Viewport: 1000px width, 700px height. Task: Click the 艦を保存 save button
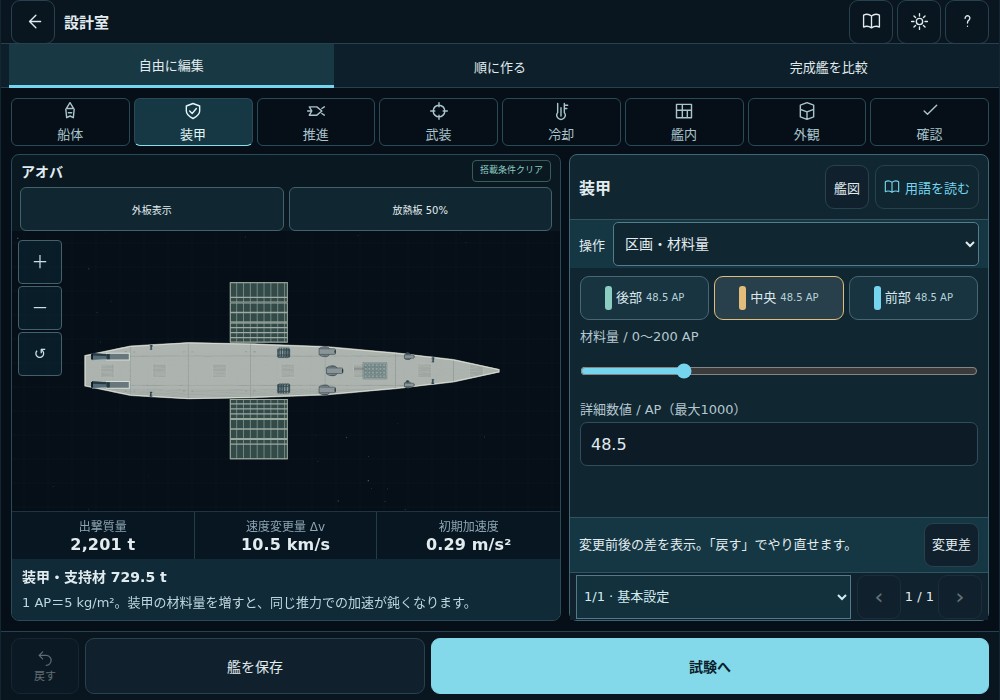[254, 666]
